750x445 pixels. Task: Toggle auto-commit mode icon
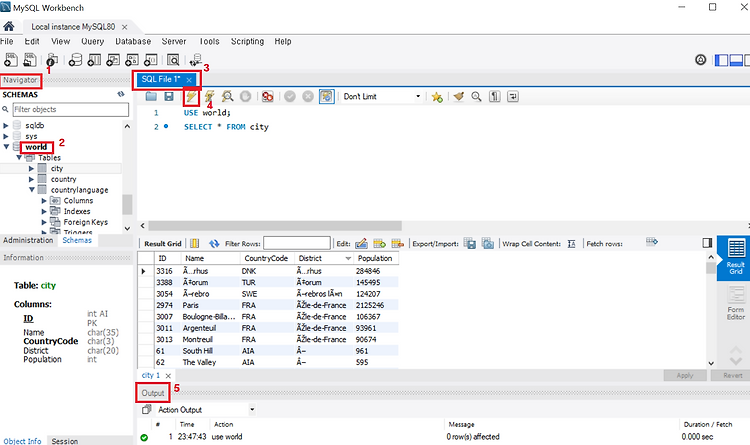click(x=327, y=96)
